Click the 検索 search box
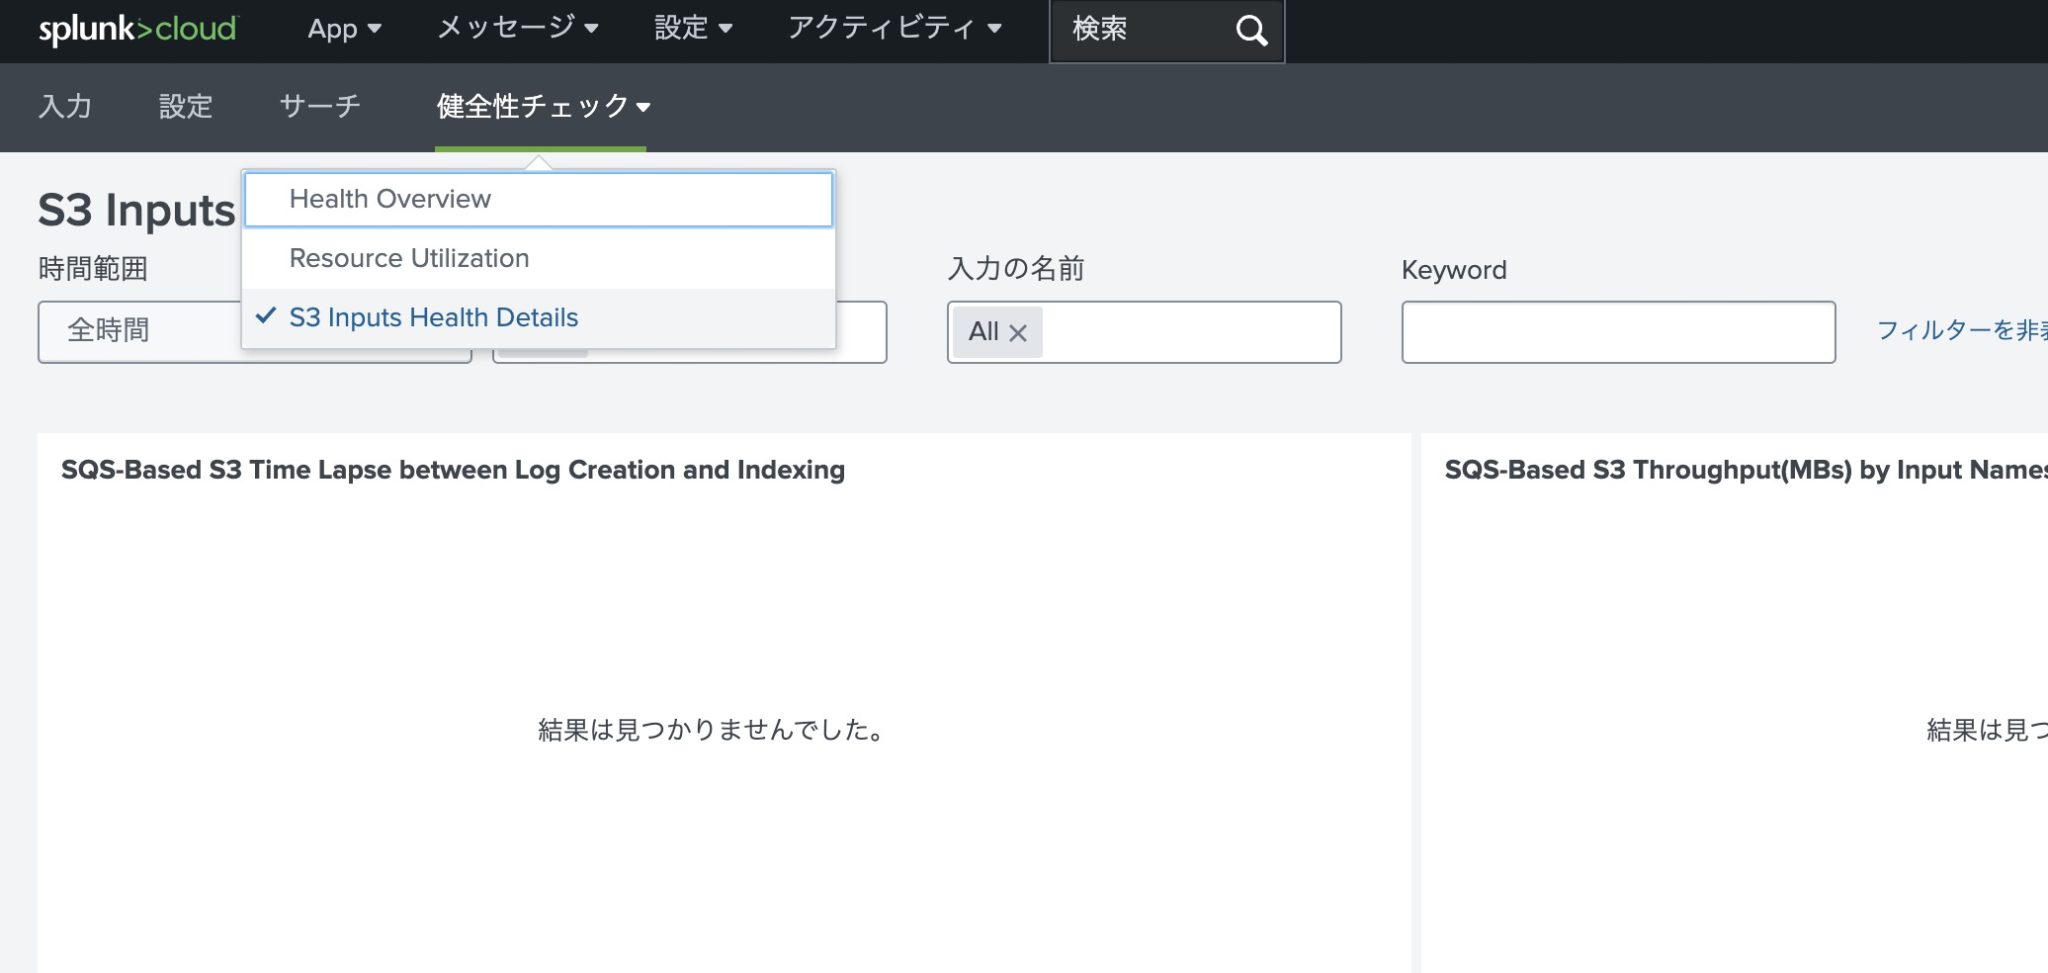This screenshot has width=2048, height=973. pos(1140,31)
